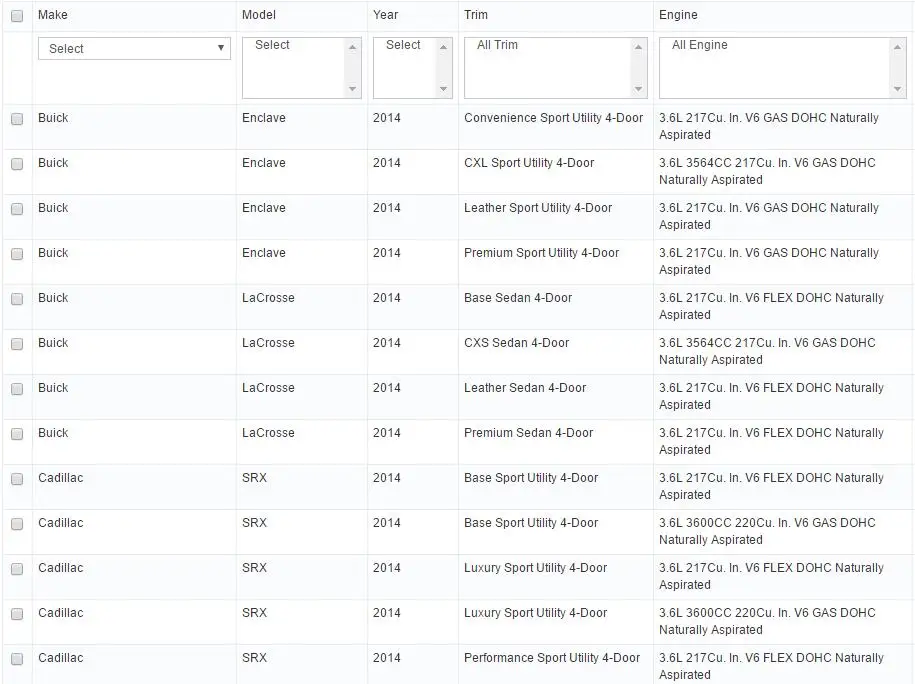Click the 3564CC engine cell in CXS Sedan row
The width and height of the screenshot is (915, 684).
tap(767, 351)
